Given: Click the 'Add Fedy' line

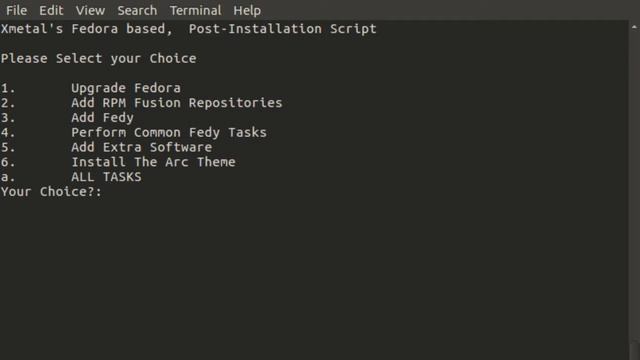Looking at the screenshot, I should pyautogui.click(x=67, y=118).
